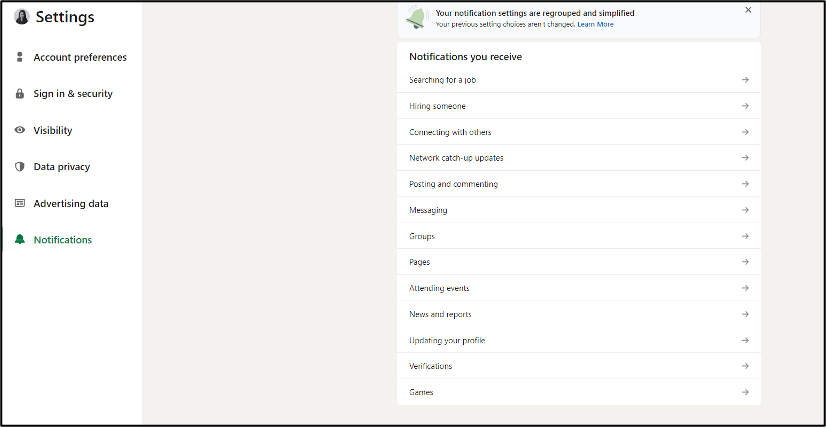Expand Searching for a job arrow
Image resolution: width=826 pixels, height=428 pixels.
745,80
